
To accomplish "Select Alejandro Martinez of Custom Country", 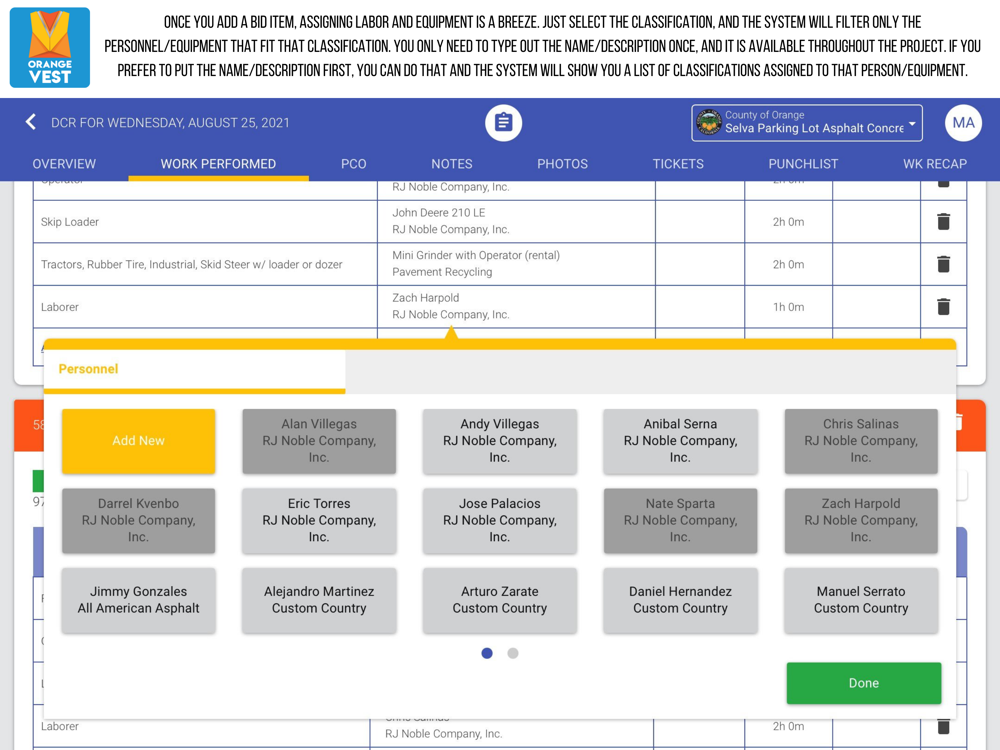I will [319, 600].
